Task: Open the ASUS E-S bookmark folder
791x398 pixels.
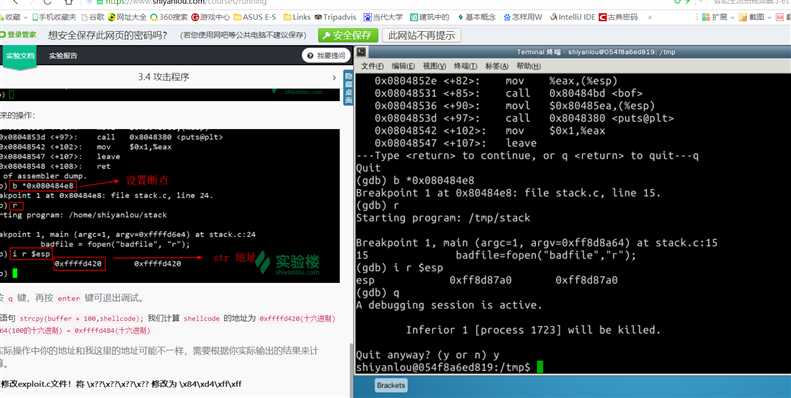Action: (255, 17)
